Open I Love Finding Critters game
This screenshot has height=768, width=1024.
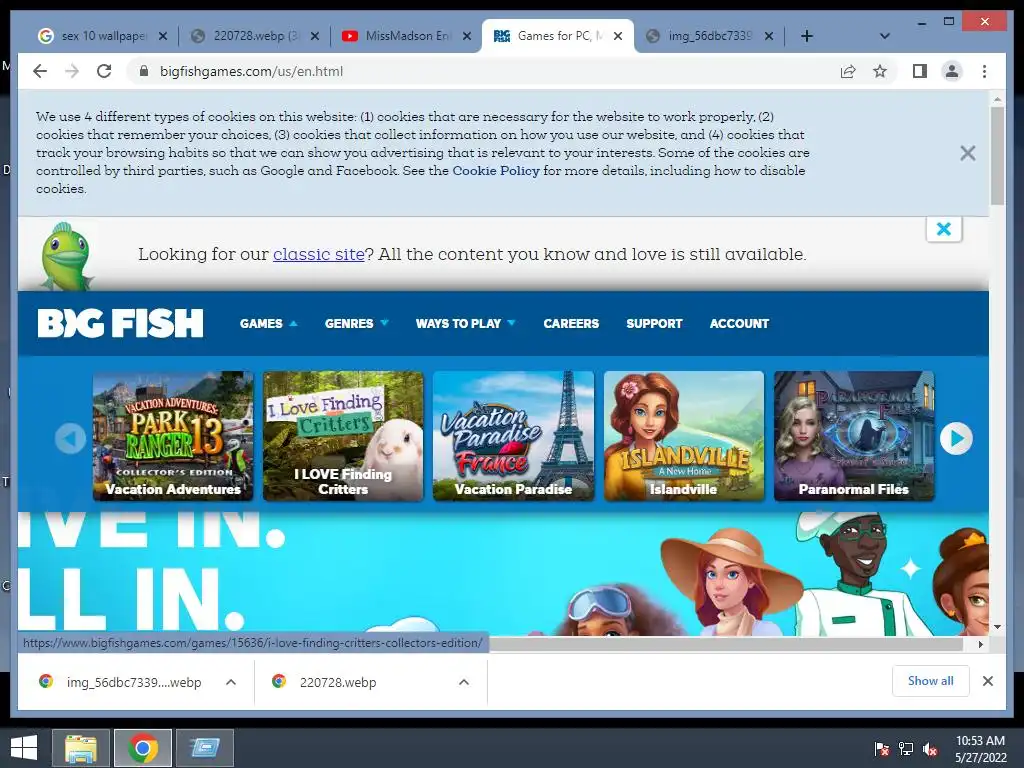coord(343,436)
